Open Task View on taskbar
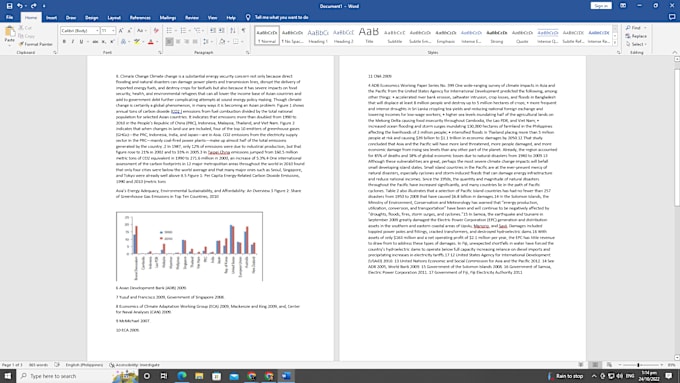The image size is (680, 383). (x=163, y=376)
